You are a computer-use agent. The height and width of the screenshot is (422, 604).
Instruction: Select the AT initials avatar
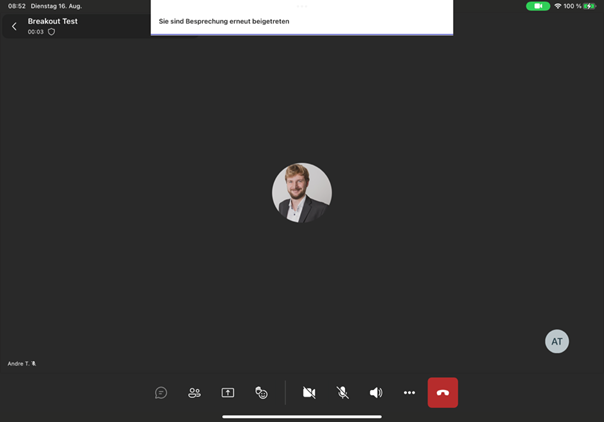[557, 341]
